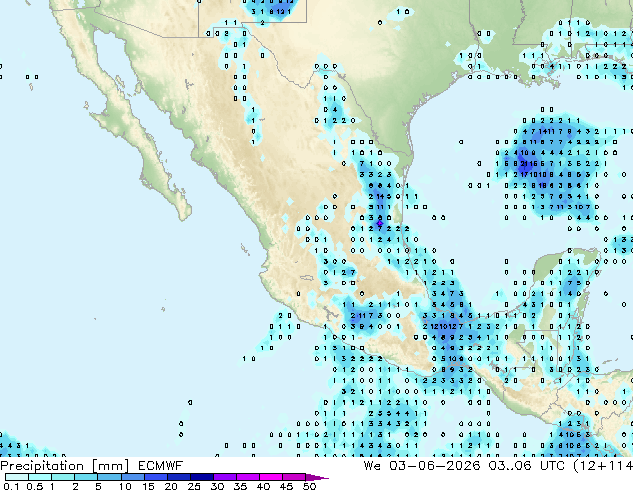Click the 40–45 mm magenta legend swatch
634x490 pixels.
click(x=271, y=477)
